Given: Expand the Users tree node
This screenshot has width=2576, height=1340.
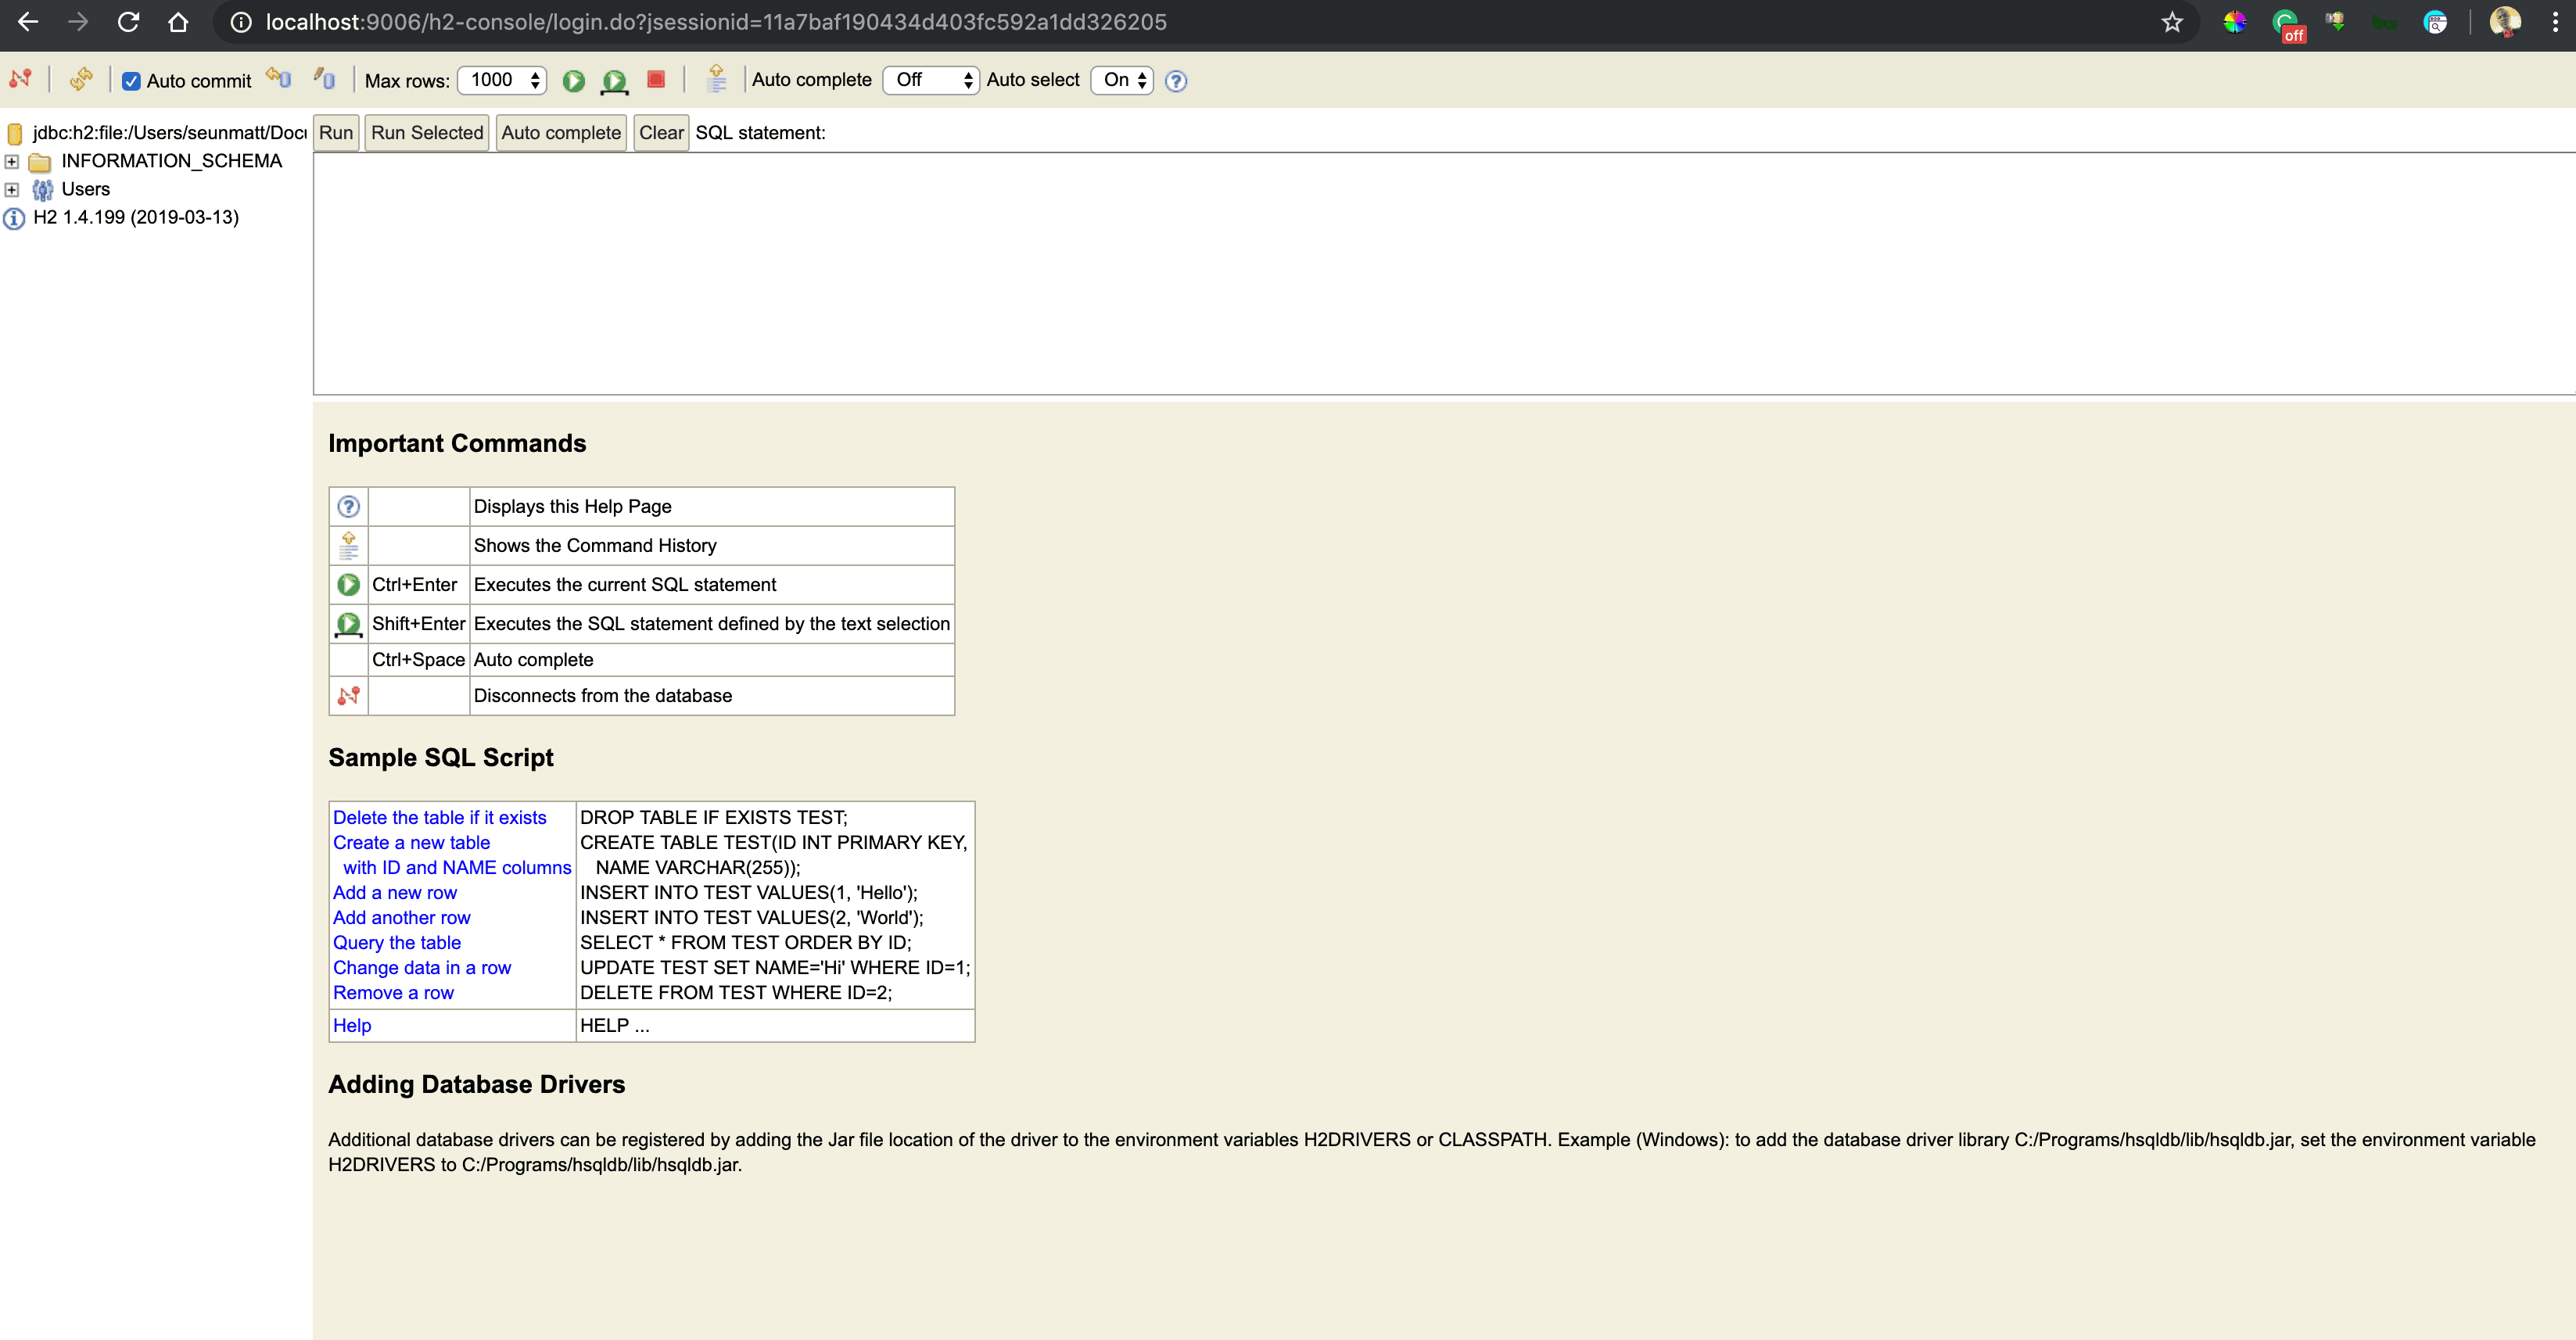Looking at the screenshot, I should (12, 189).
